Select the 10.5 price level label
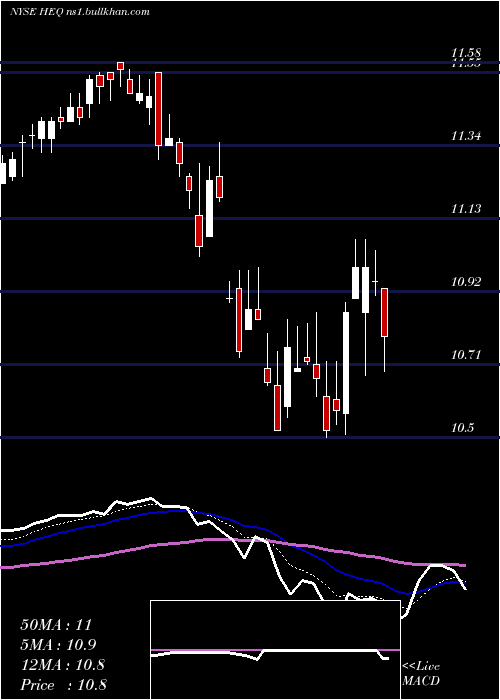The height and width of the screenshot is (700, 500). pyautogui.click(x=462, y=428)
